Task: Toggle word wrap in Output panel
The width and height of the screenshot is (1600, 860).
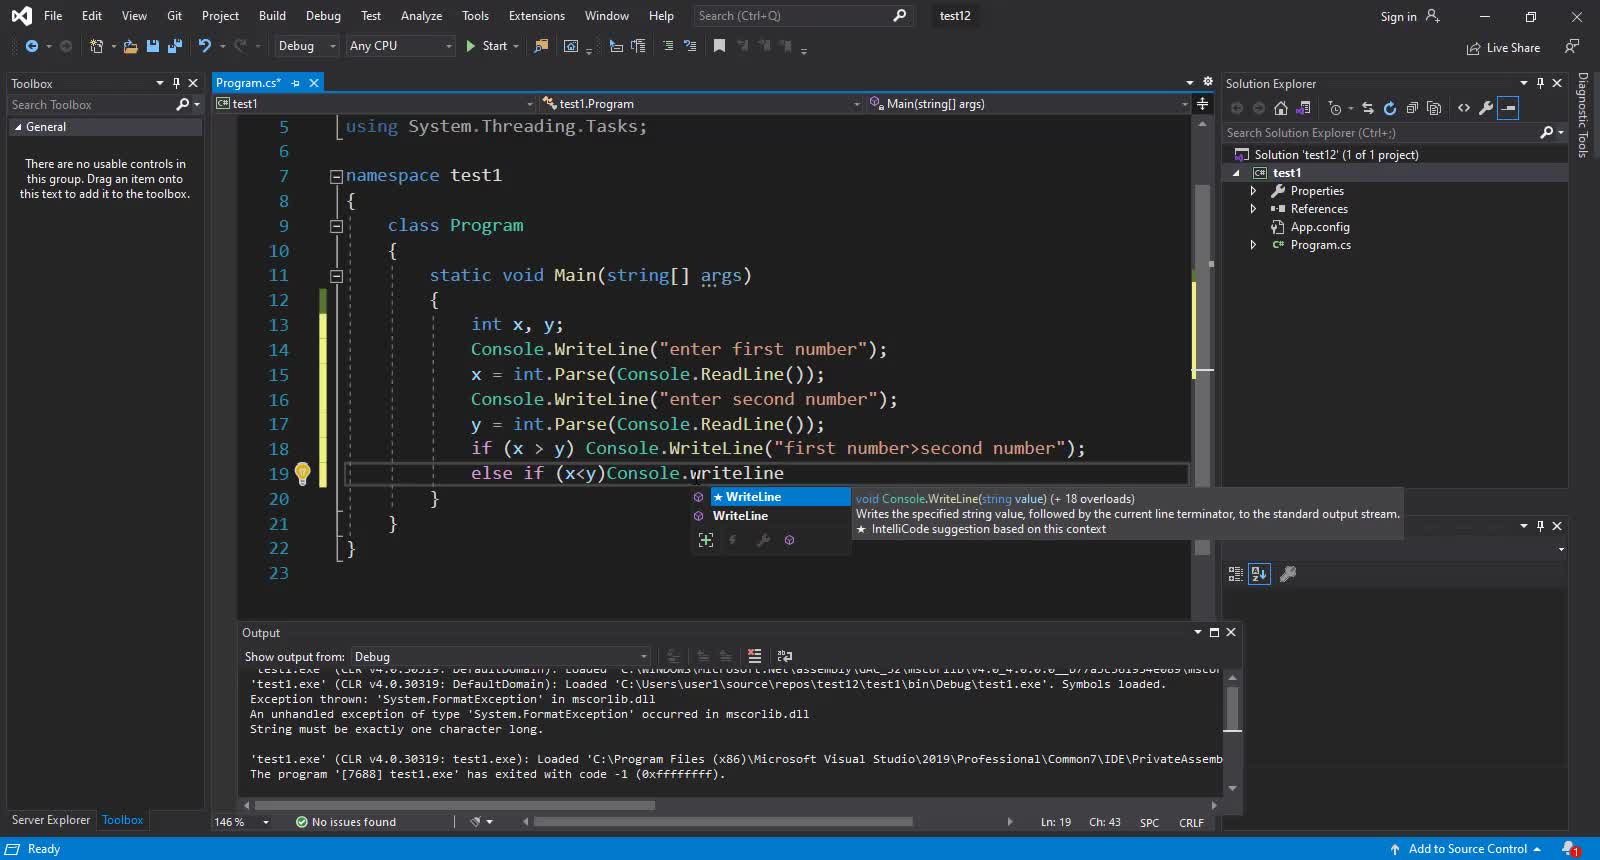Action: 785,656
